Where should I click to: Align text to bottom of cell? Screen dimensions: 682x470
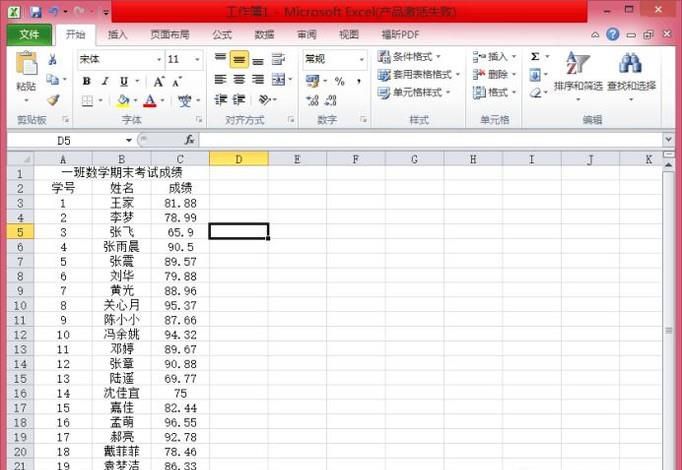(x=258, y=60)
